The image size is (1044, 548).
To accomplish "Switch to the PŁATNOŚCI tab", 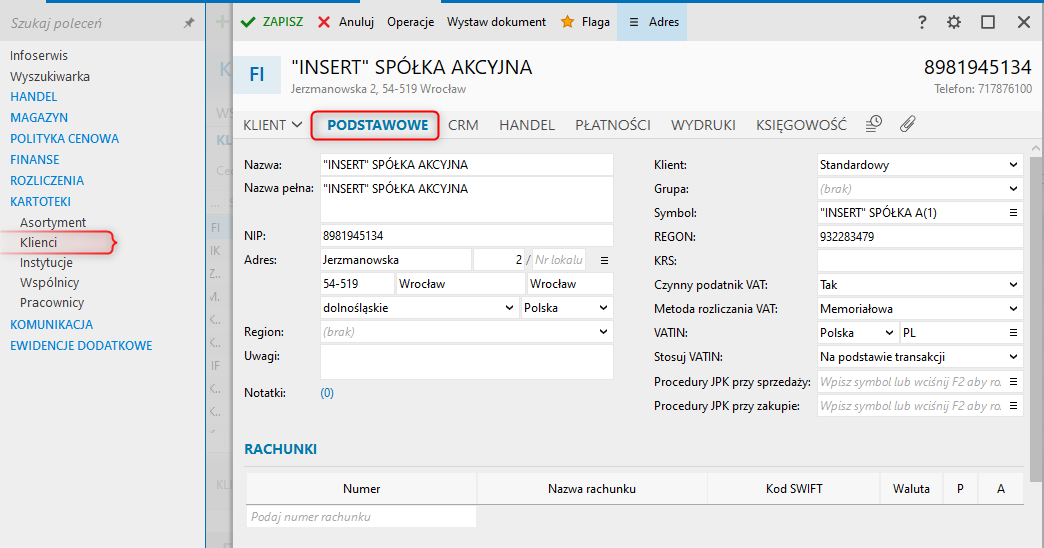I will [x=613, y=125].
